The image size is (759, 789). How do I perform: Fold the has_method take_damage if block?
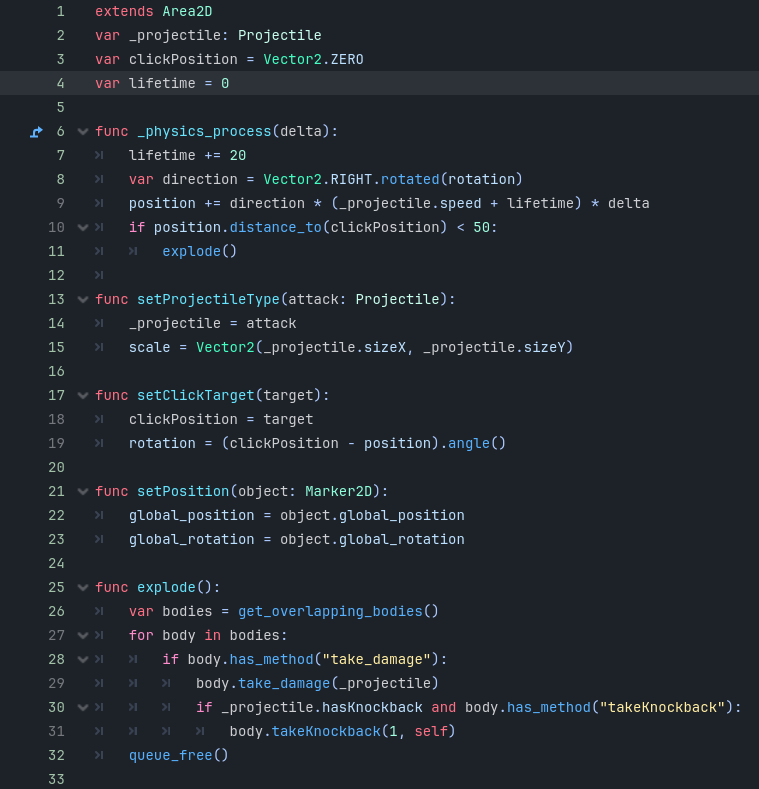coord(83,659)
